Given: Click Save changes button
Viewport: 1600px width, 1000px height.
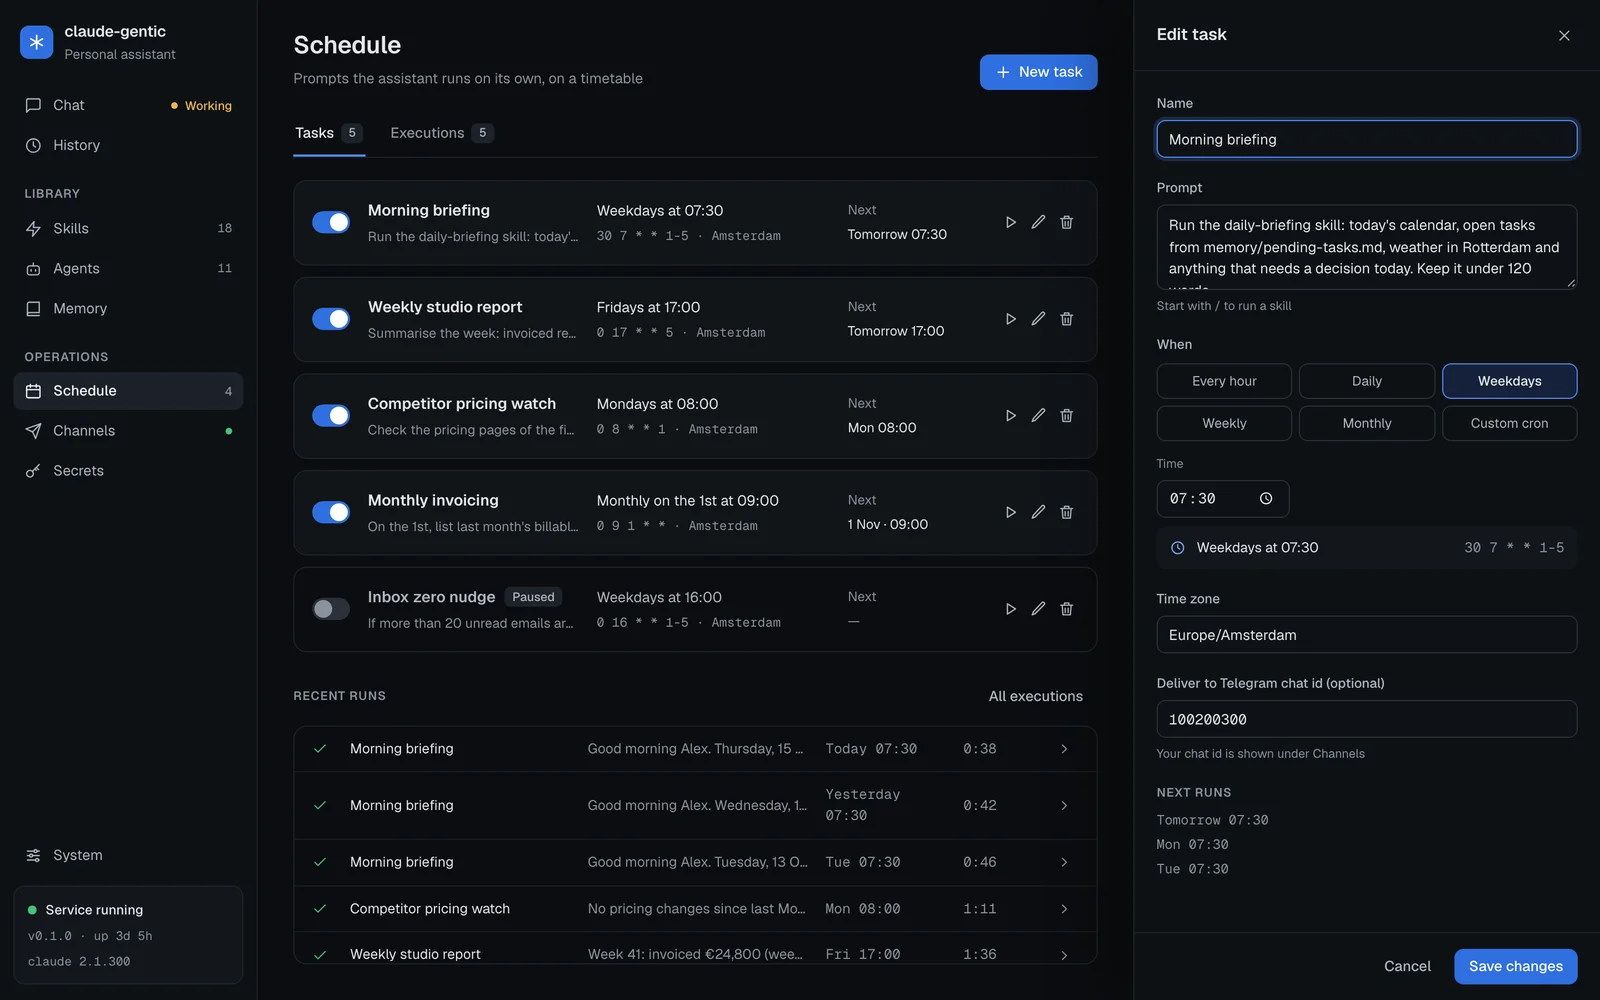Looking at the screenshot, I should point(1515,966).
